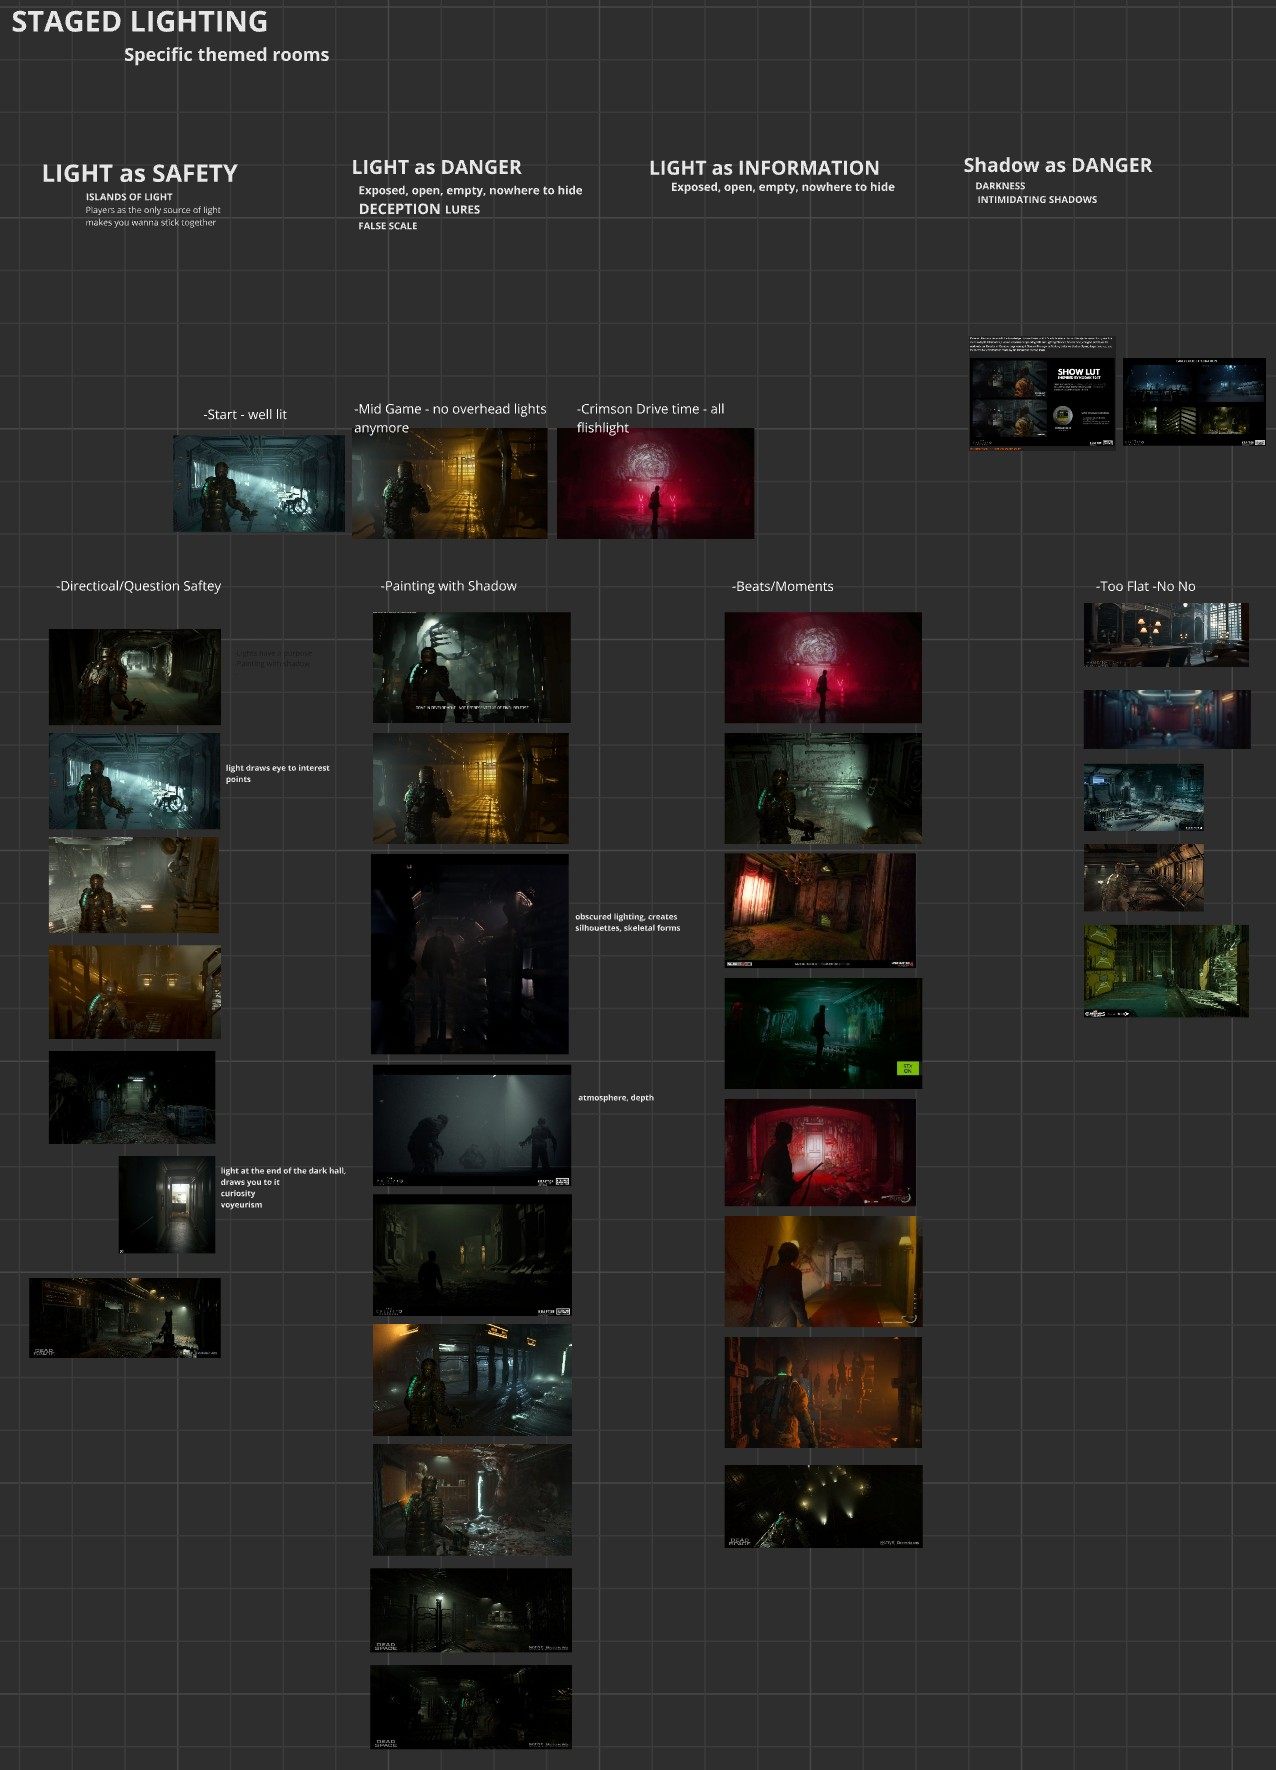Select the '-Mid Game - no overhead lights anymore' caption
Image resolution: width=1276 pixels, height=1770 pixels.
[450, 418]
